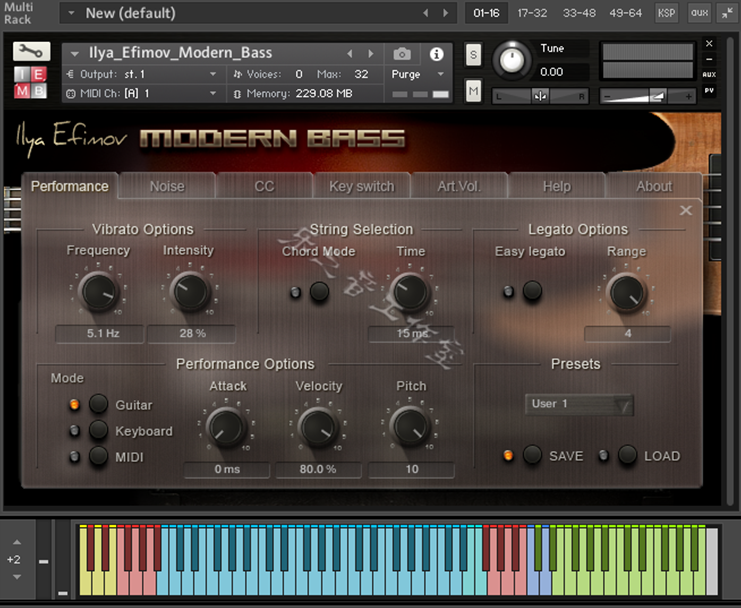Click the vibrato Frequency knob
Image resolution: width=741 pixels, height=608 pixels.
tap(98, 291)
